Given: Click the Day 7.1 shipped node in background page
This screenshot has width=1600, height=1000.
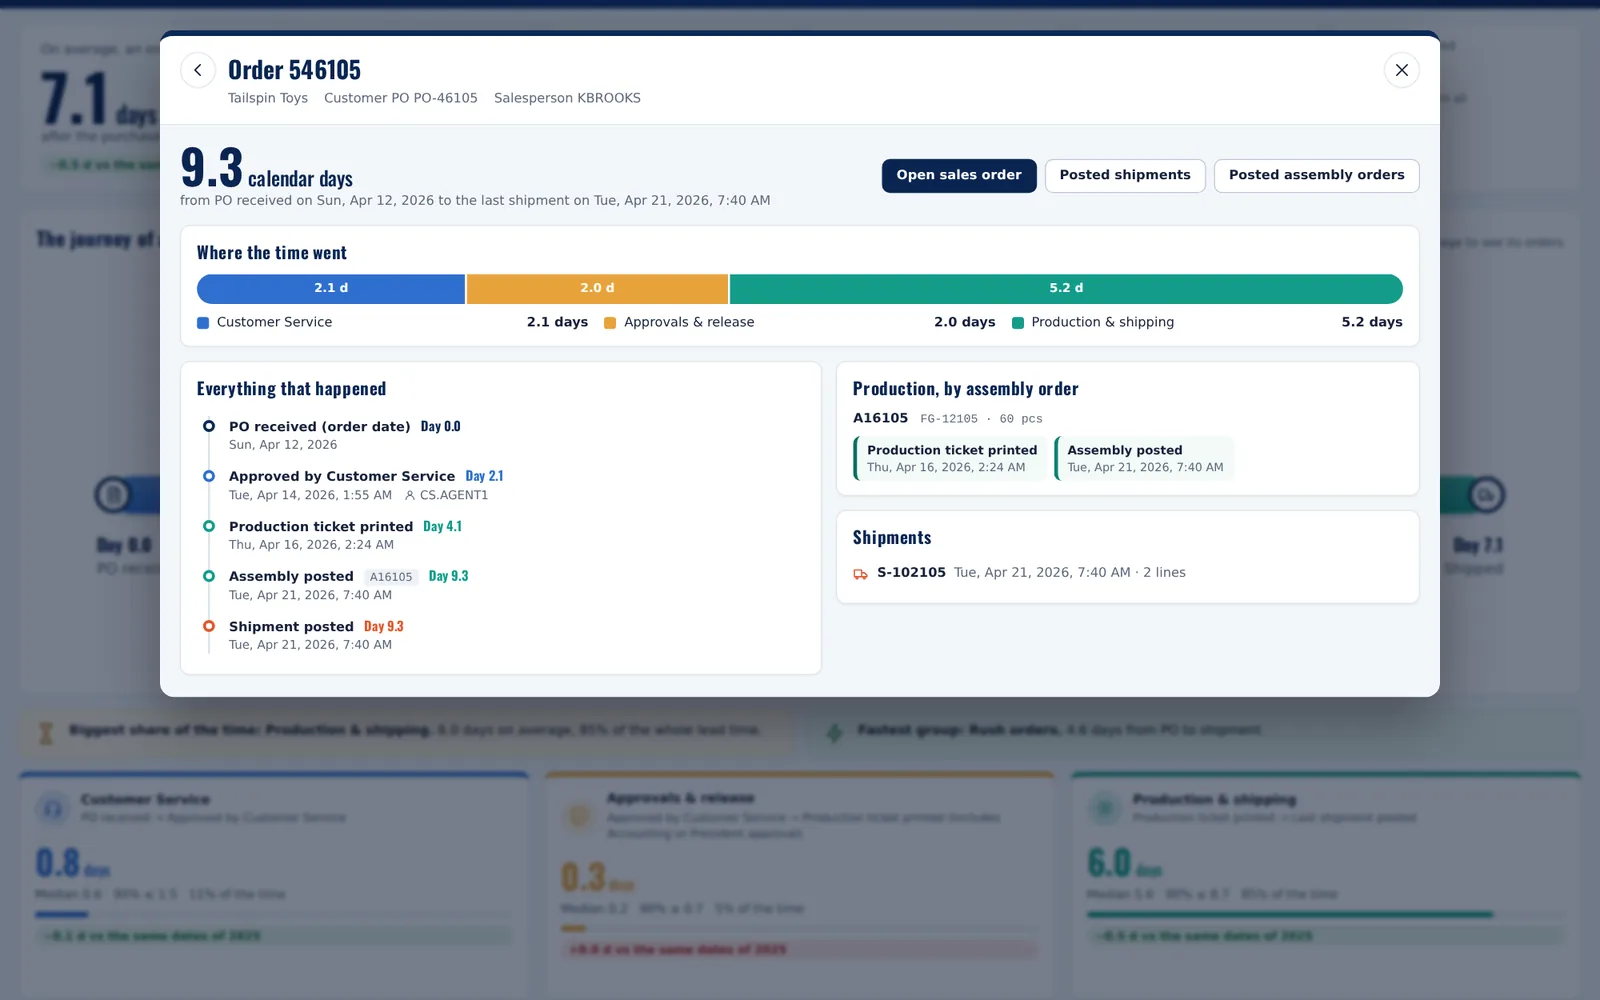Looking at the screenshot, I should [x=1486, y=494].
